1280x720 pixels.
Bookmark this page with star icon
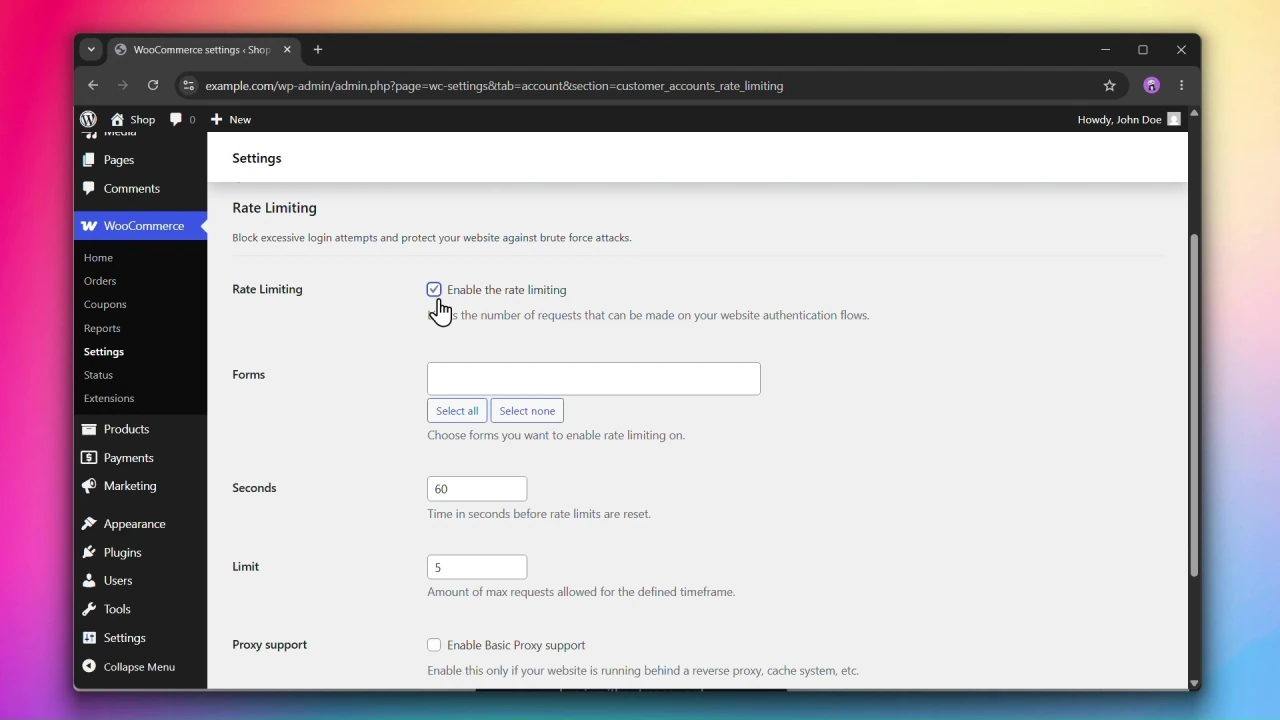pyautogui.click(x=1110, y=86)
